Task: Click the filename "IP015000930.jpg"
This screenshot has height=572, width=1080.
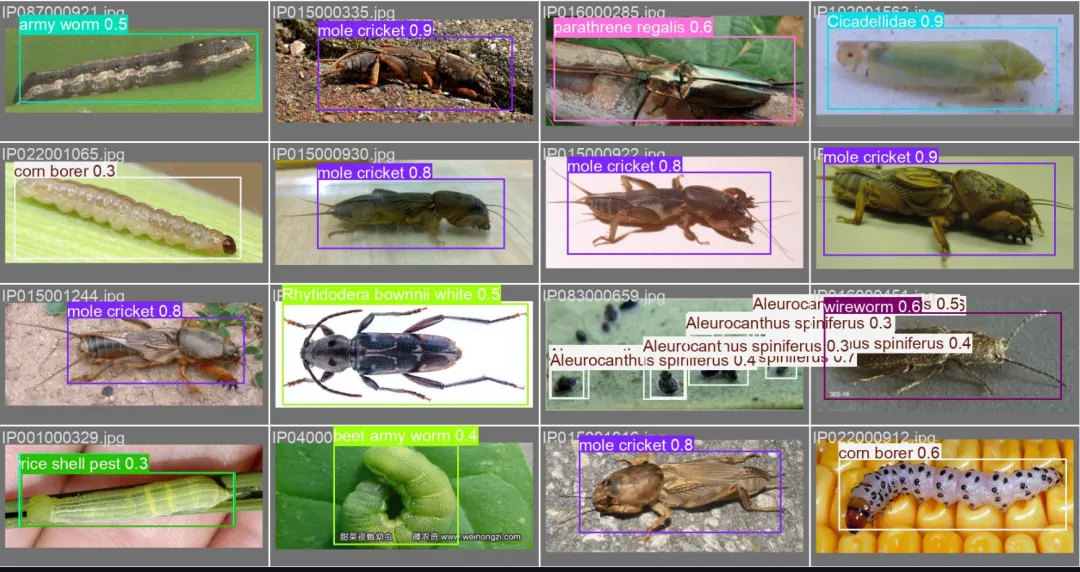Action: 333,154
